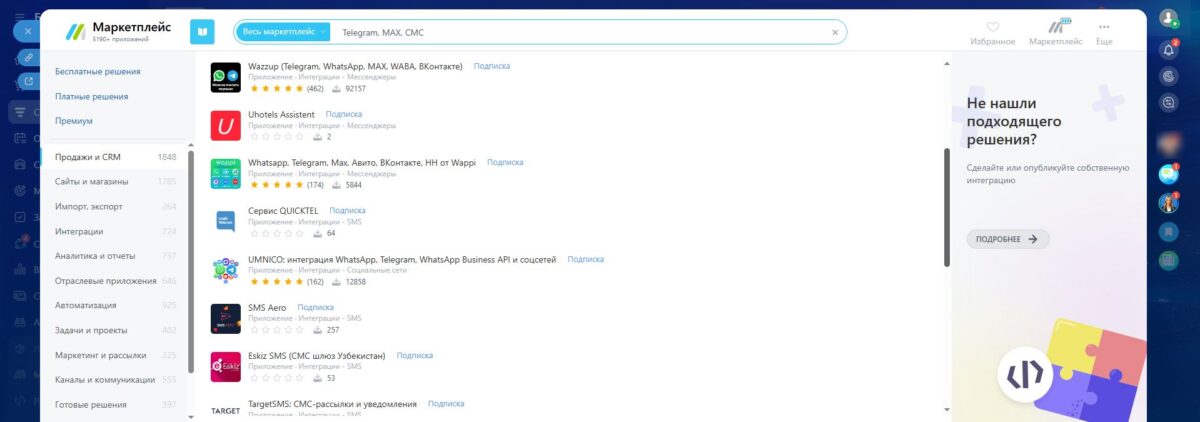Select Аналитика и отчеты category
Viewport: 1200px width, 422px height.
point(114,256)
